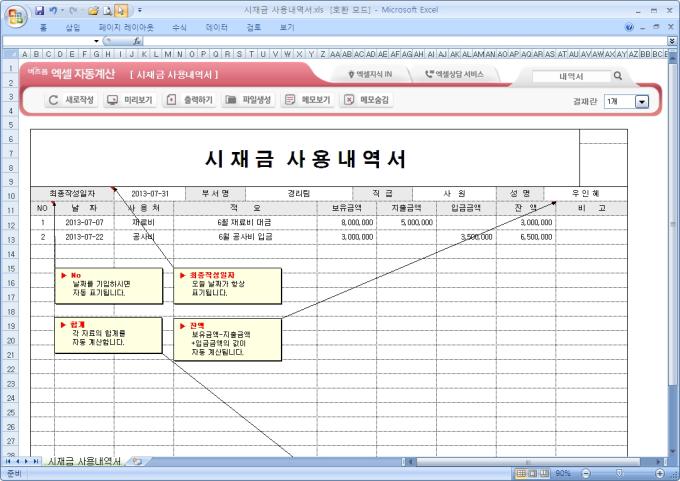Image resolution: width=680 pixels, height=481 pixels.
Task: Select the 6월 재료비 대금 cell
Action: point(245,223)
